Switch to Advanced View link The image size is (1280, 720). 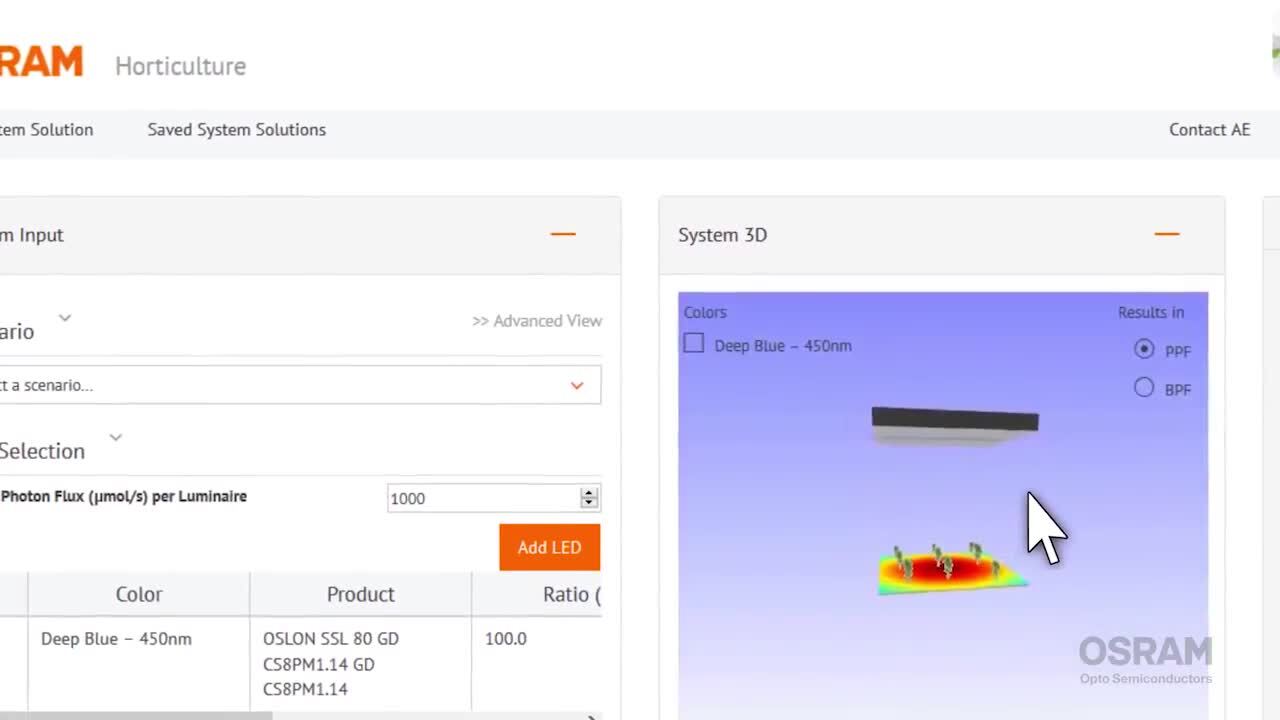pyautogui.click(x=537, y=321)
